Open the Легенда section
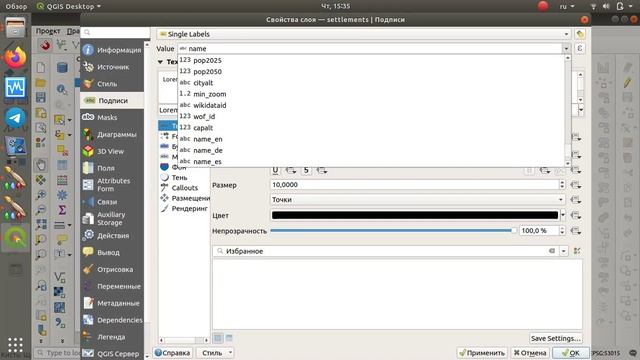The height and width of the screenshot is (360, 640). 112,337
